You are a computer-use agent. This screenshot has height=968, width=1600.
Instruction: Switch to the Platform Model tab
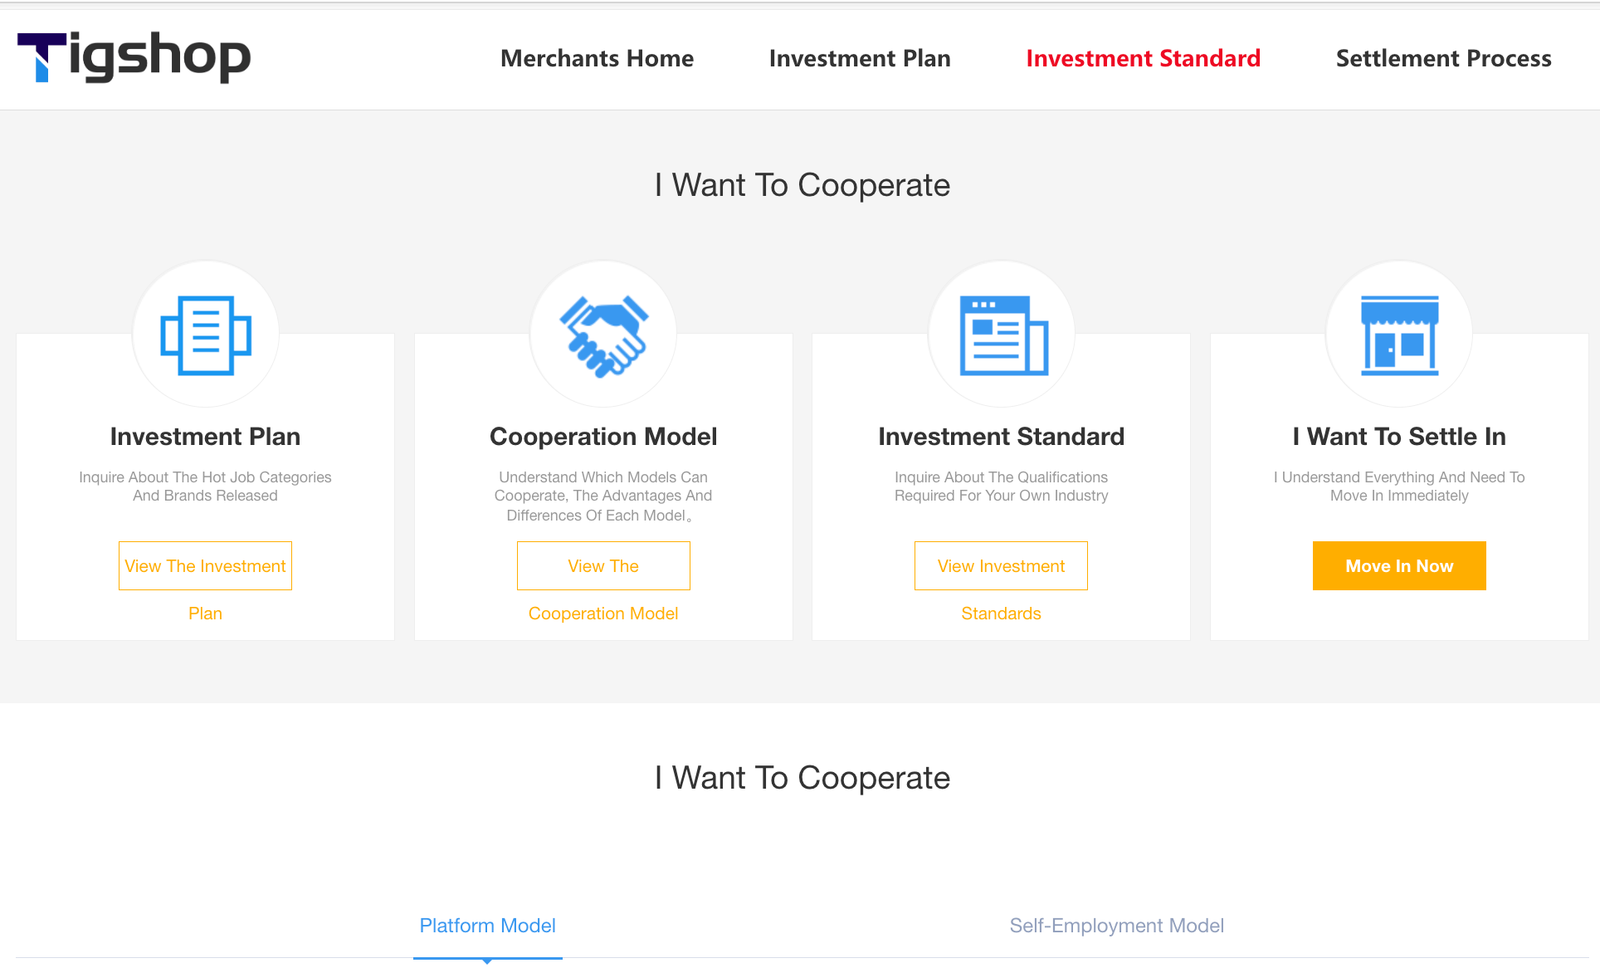(487, 926)
